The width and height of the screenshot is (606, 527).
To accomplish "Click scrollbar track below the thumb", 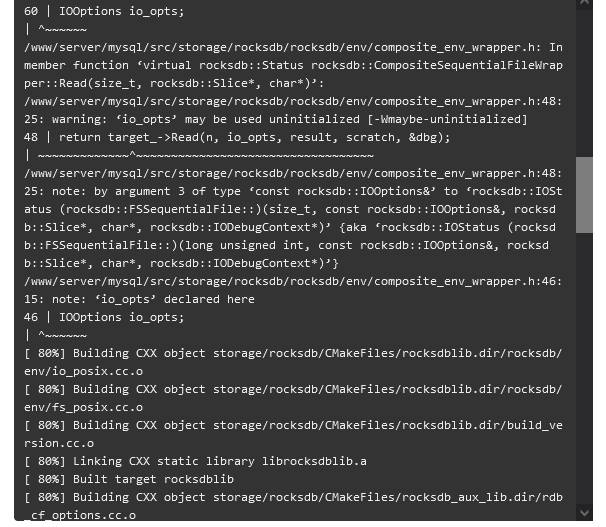I will click(584, 368).
